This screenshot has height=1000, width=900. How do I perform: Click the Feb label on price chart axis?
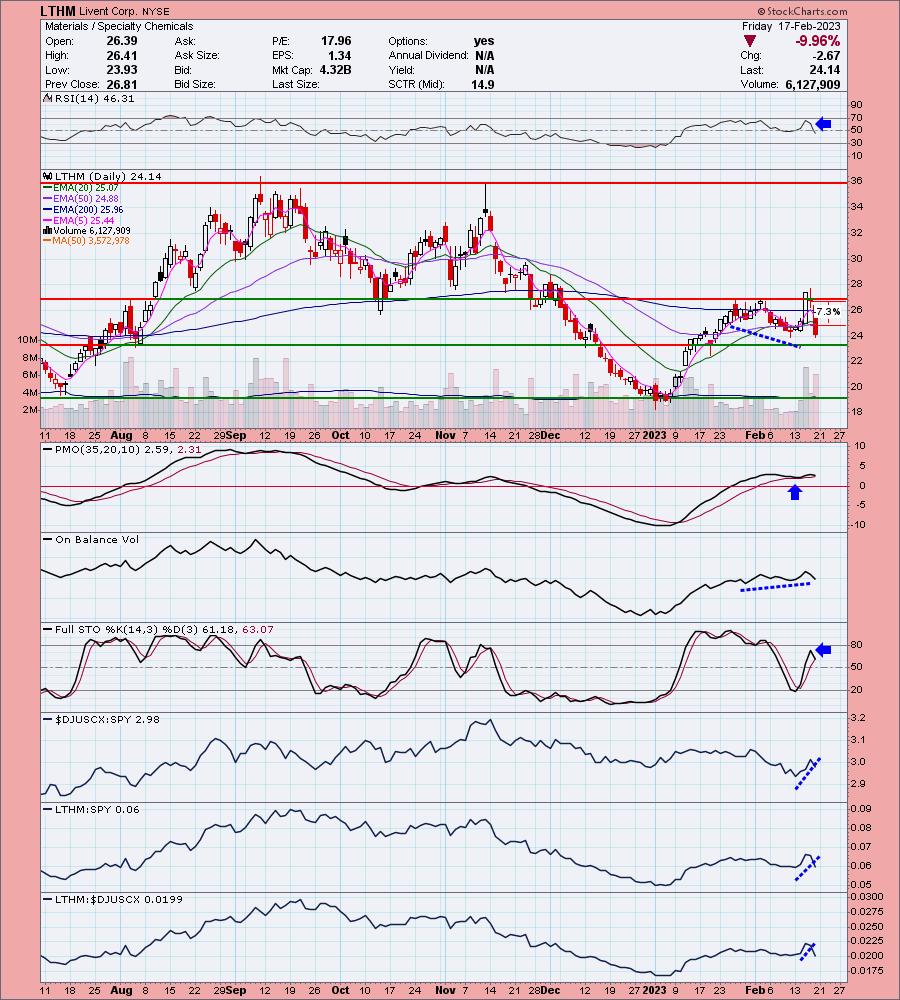coord(755,436)
